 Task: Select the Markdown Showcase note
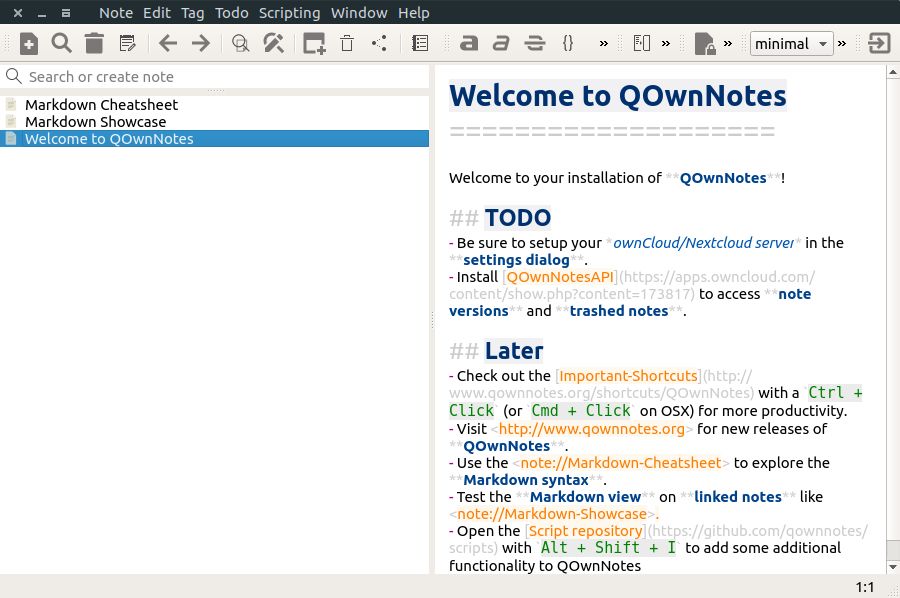(x=215, y=122)
